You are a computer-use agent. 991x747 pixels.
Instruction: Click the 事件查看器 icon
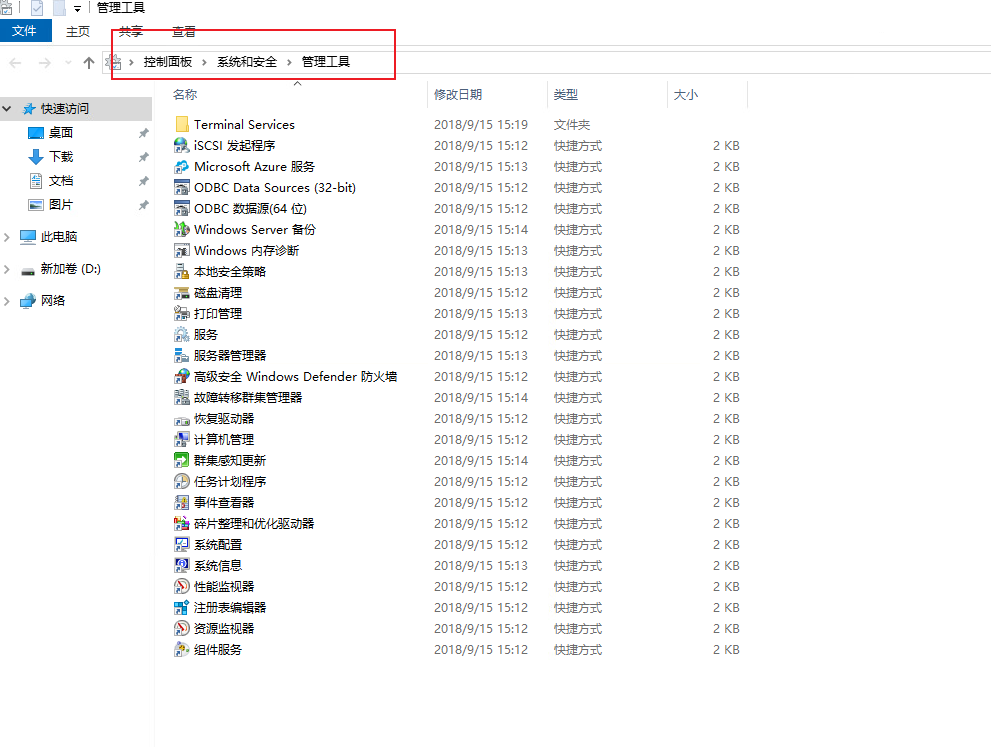point(181,503)
